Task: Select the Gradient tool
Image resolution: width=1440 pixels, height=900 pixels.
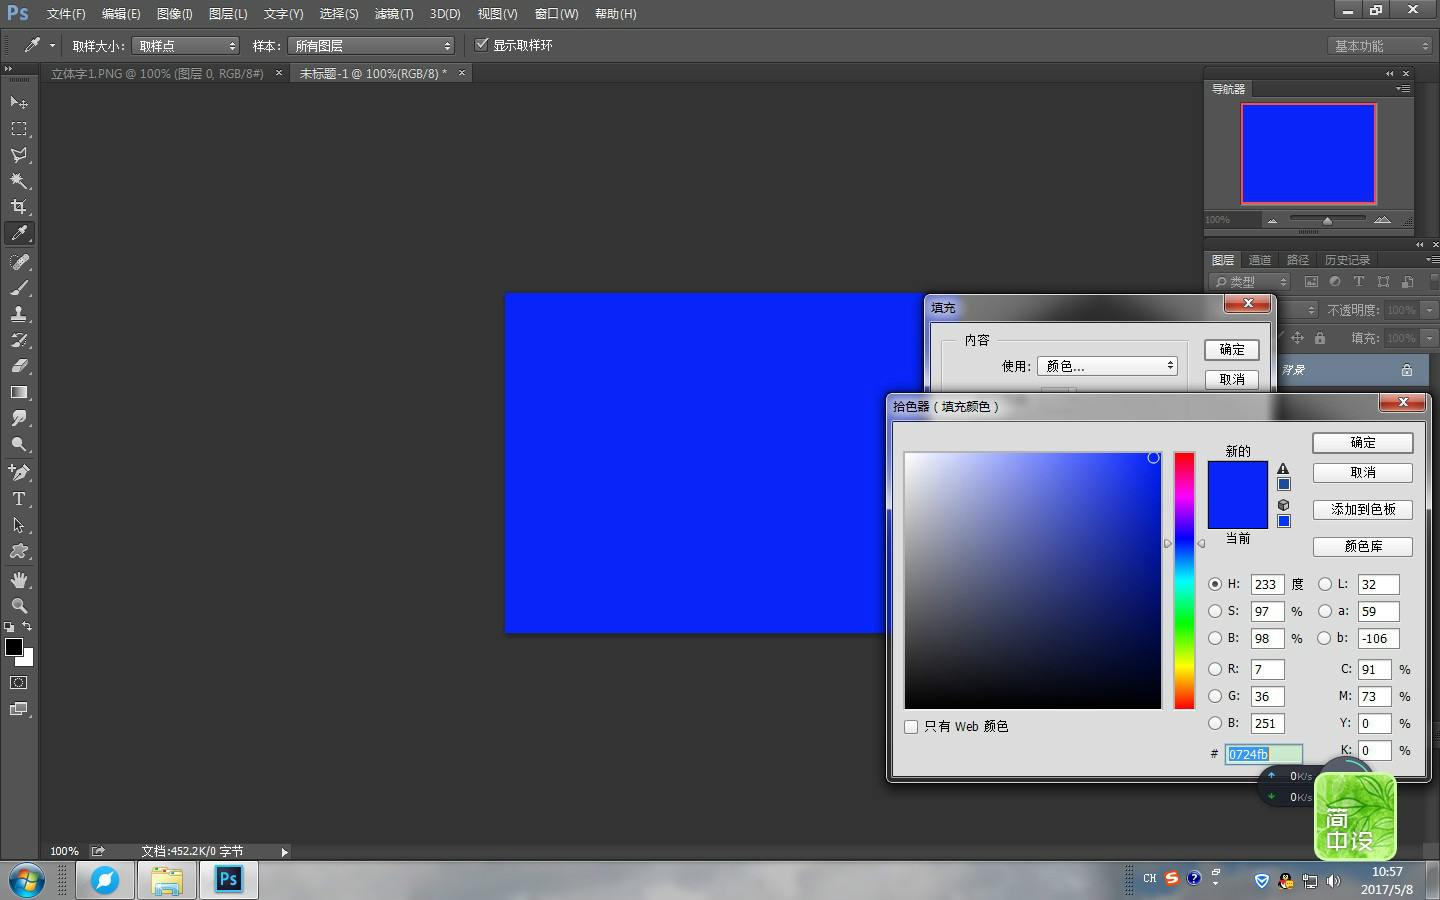Action: pos(19,392)
